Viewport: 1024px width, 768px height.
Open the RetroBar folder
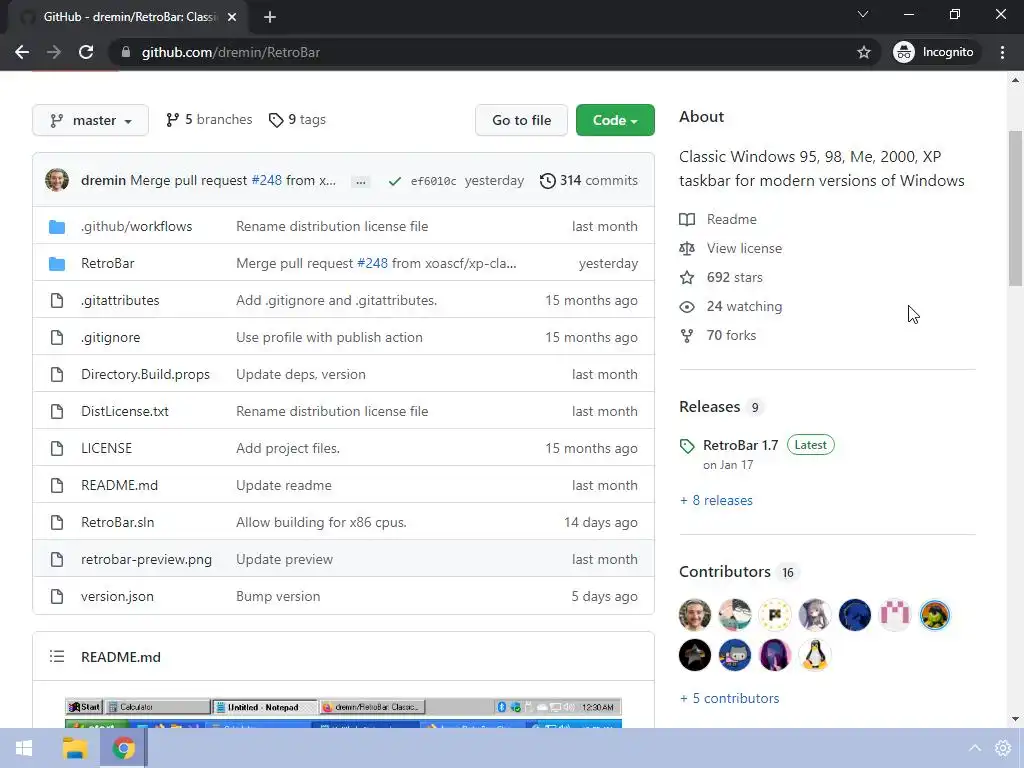(108, 263)
